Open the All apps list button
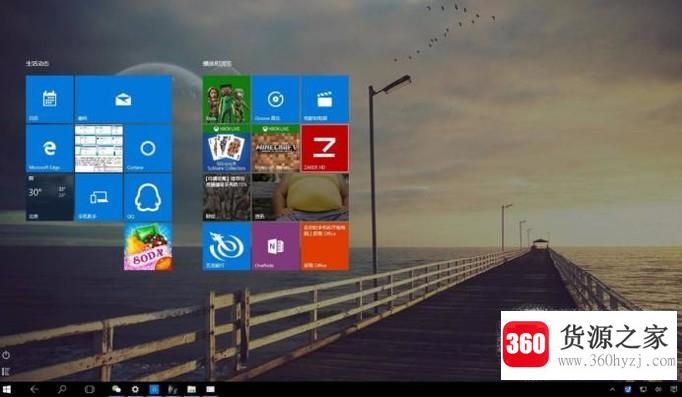682x397 pixels. tap(6, 372)
